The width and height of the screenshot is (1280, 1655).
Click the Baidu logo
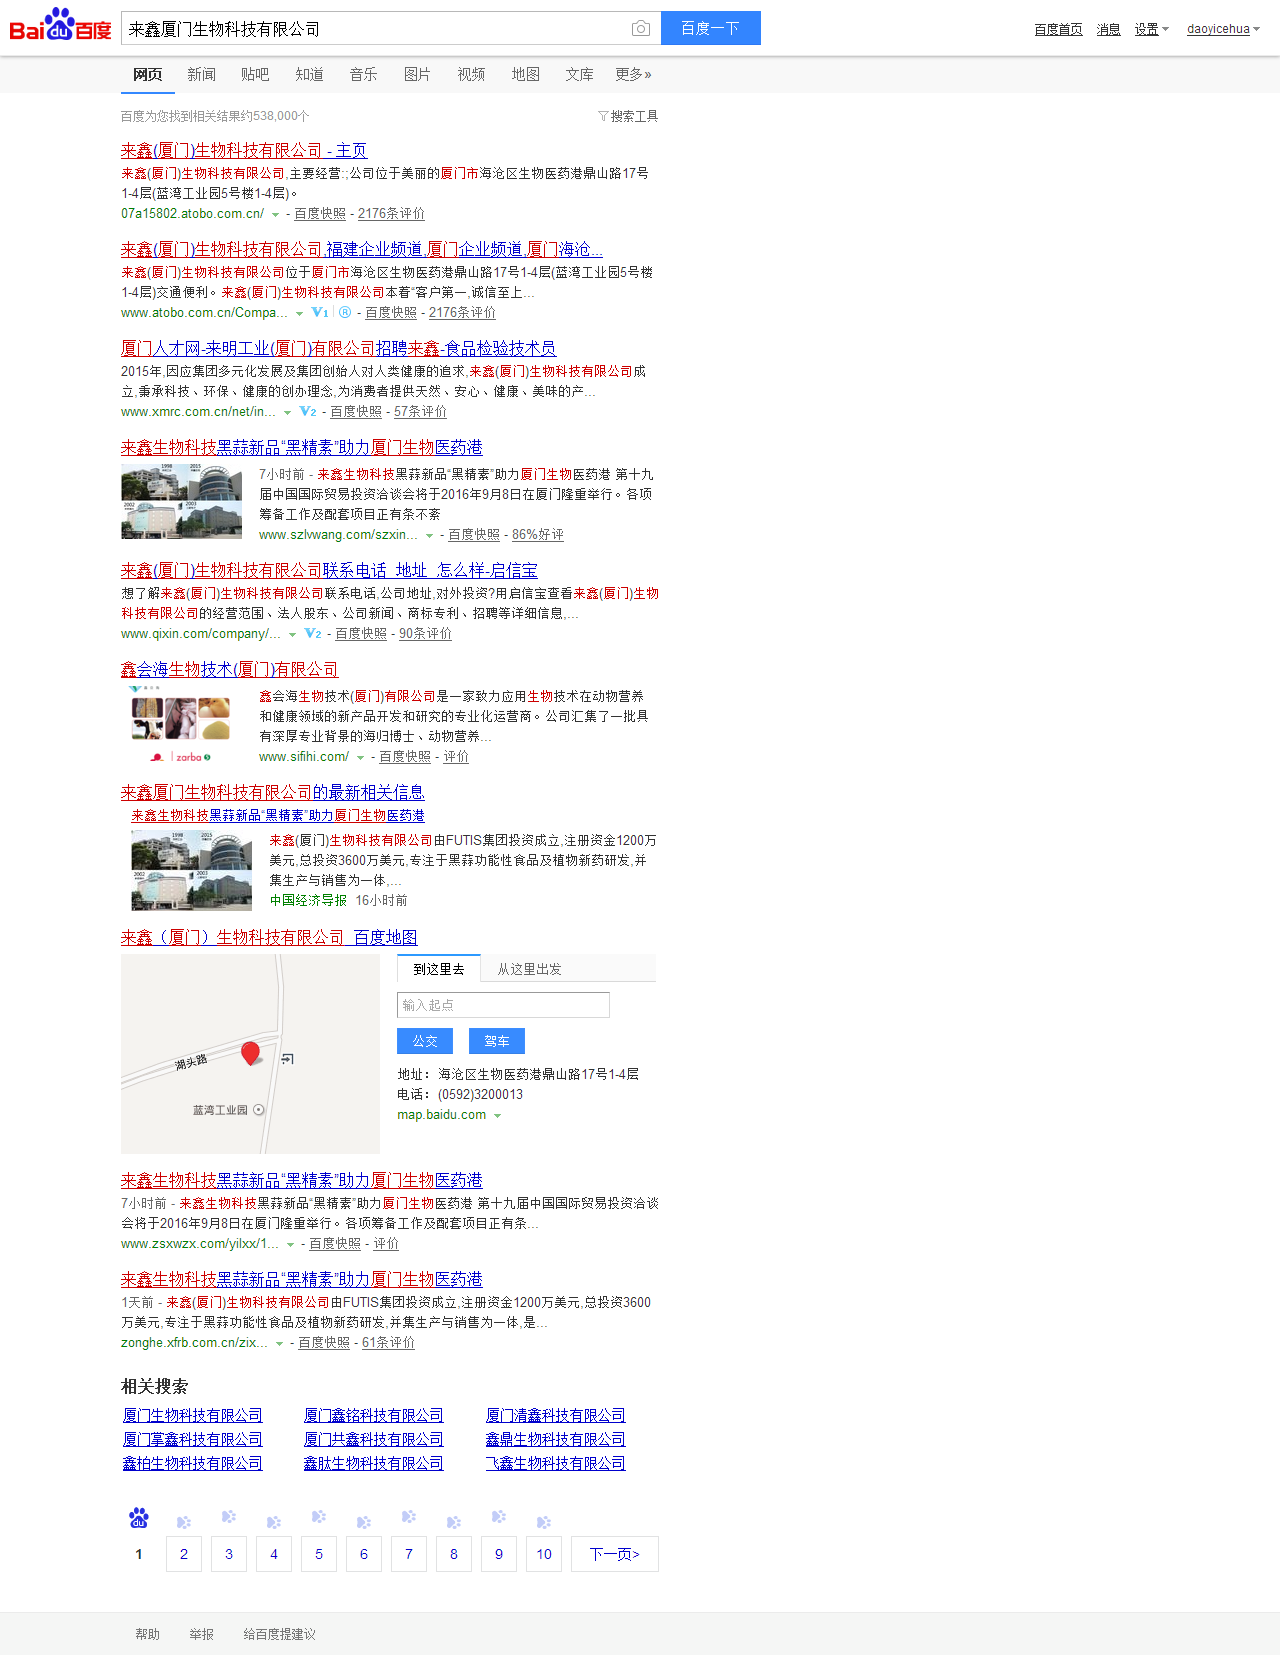[x=60, y=26]
